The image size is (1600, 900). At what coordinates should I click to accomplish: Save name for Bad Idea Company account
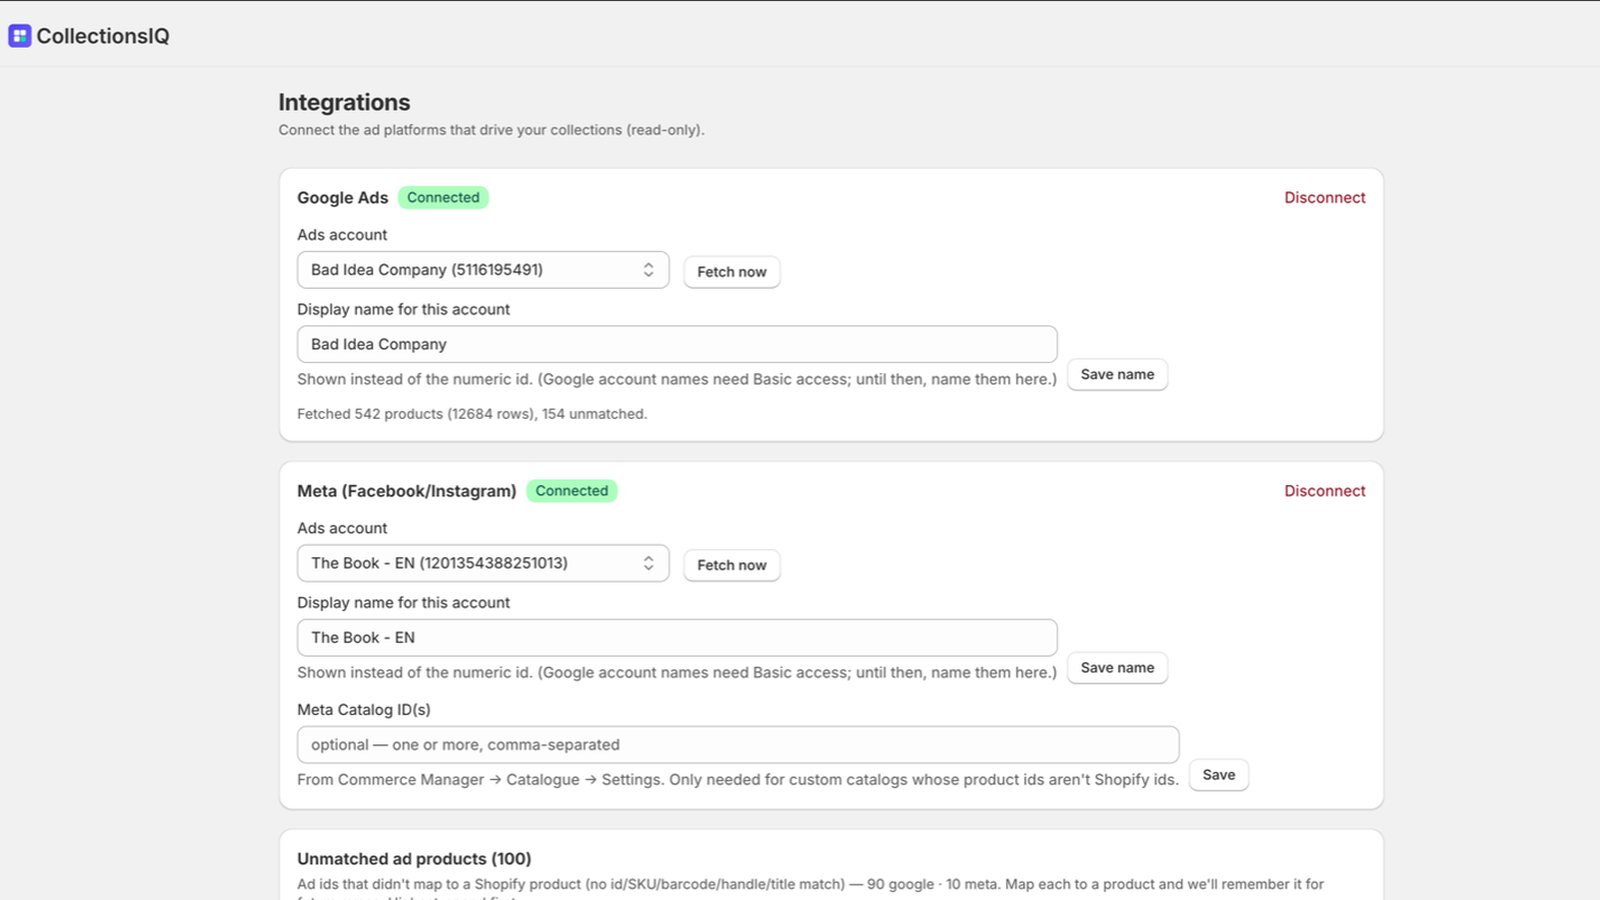(x=1117, y=374)
